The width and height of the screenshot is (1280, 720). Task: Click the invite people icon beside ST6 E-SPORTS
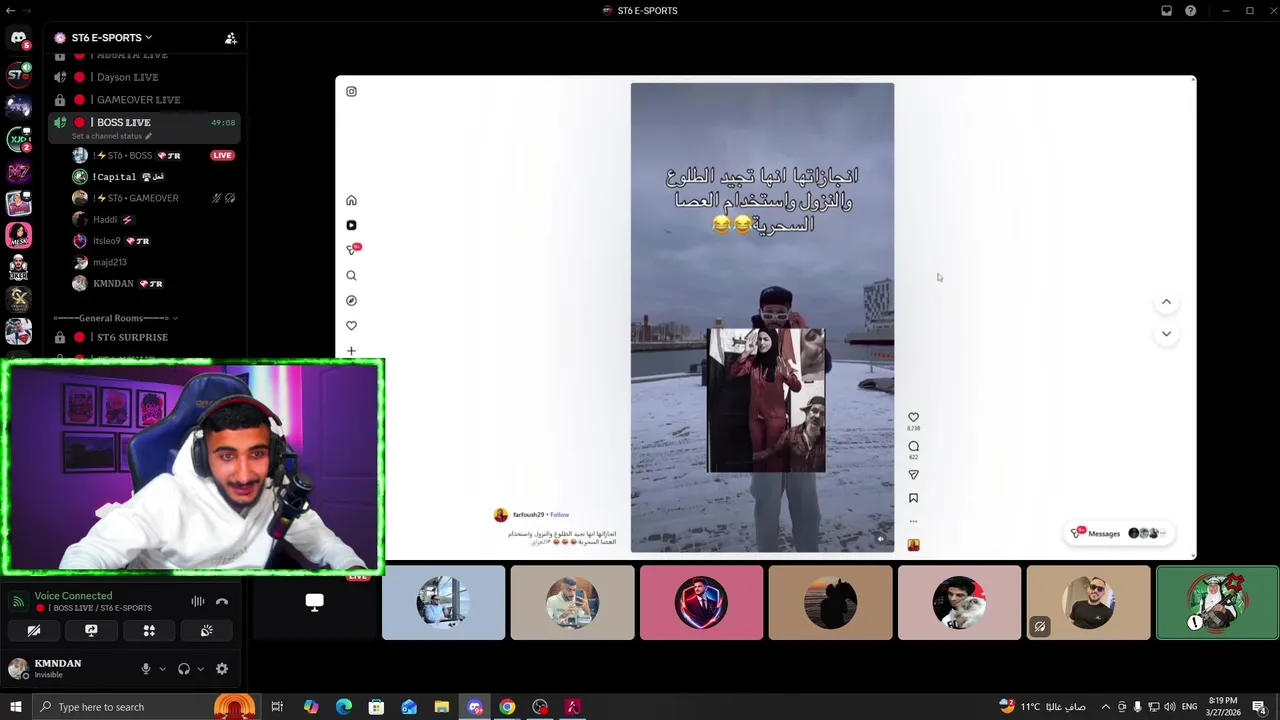click(x=230, y=38)
